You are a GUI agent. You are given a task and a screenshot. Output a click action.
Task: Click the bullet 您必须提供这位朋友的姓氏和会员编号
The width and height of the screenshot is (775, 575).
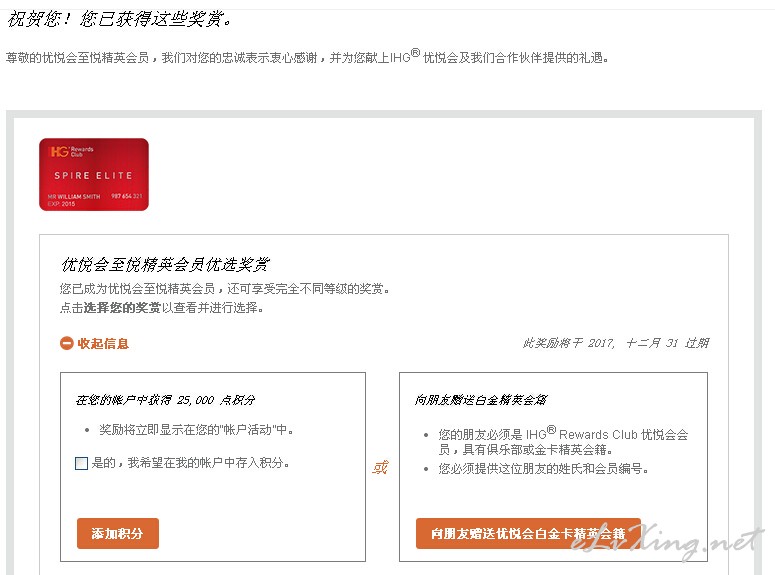(543, 469)
